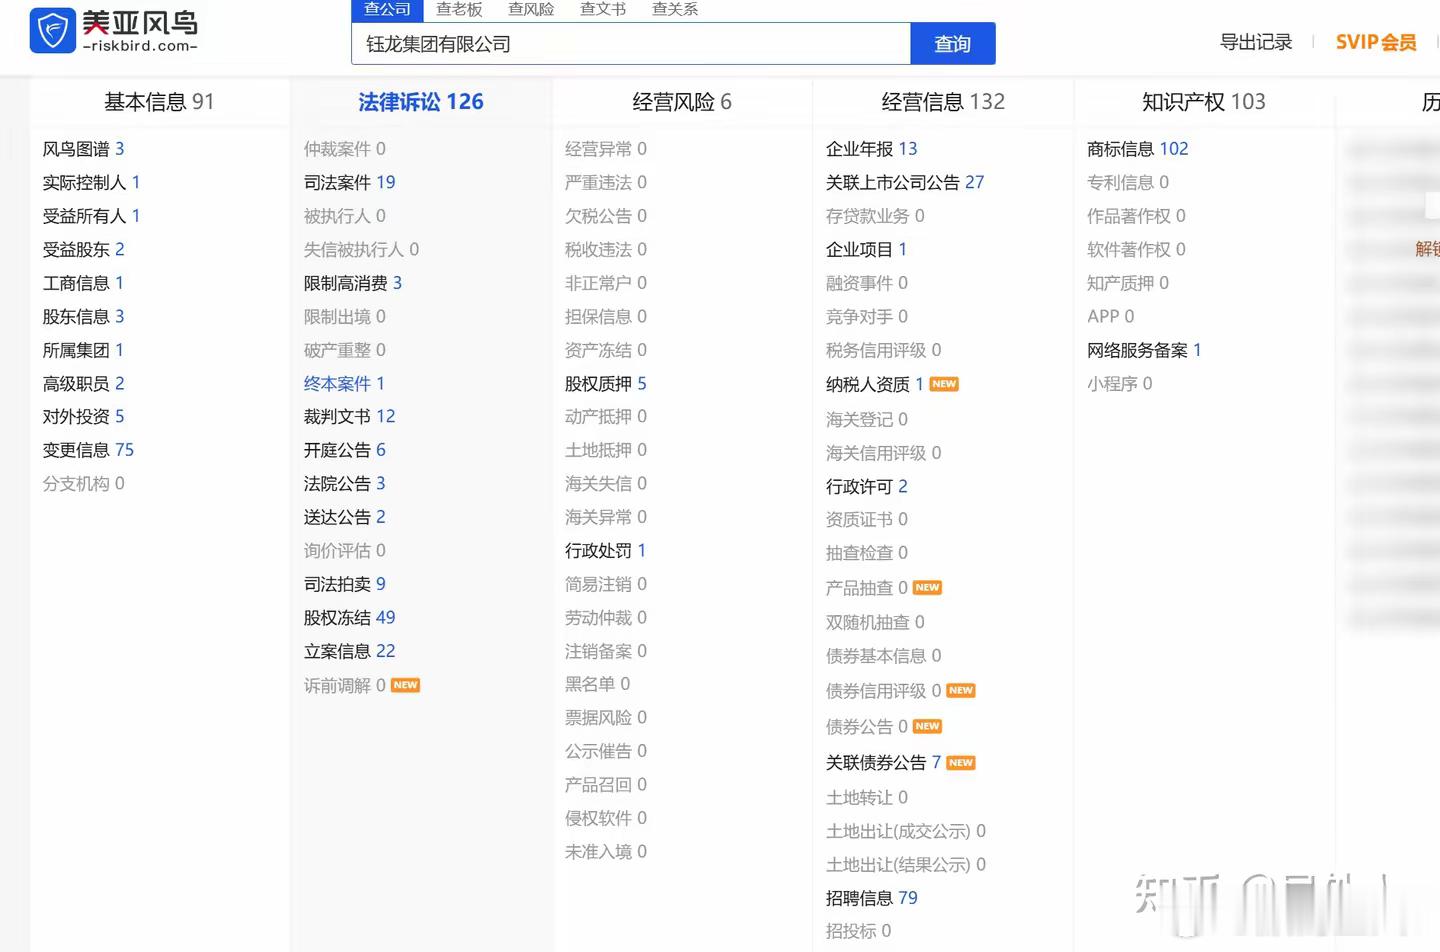Open 风鸟图谱 3

(84, 149)
